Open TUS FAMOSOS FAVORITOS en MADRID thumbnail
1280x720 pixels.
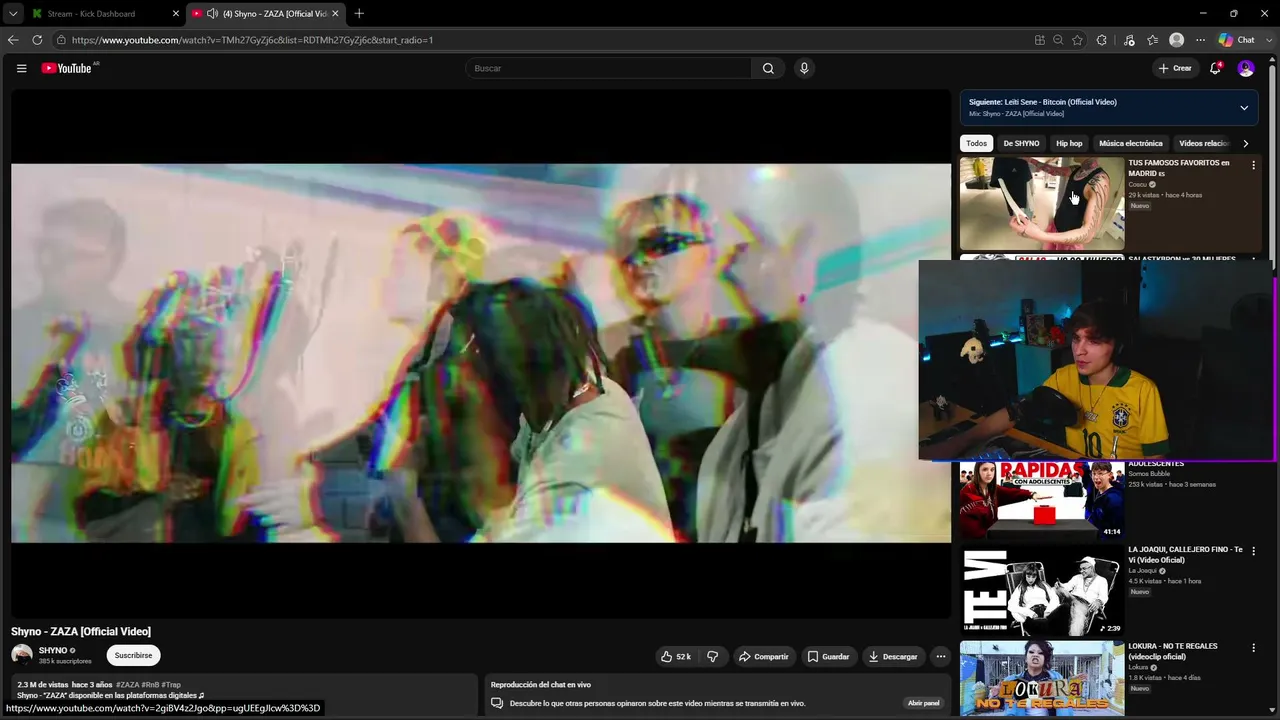click(x=1042, y=203)
